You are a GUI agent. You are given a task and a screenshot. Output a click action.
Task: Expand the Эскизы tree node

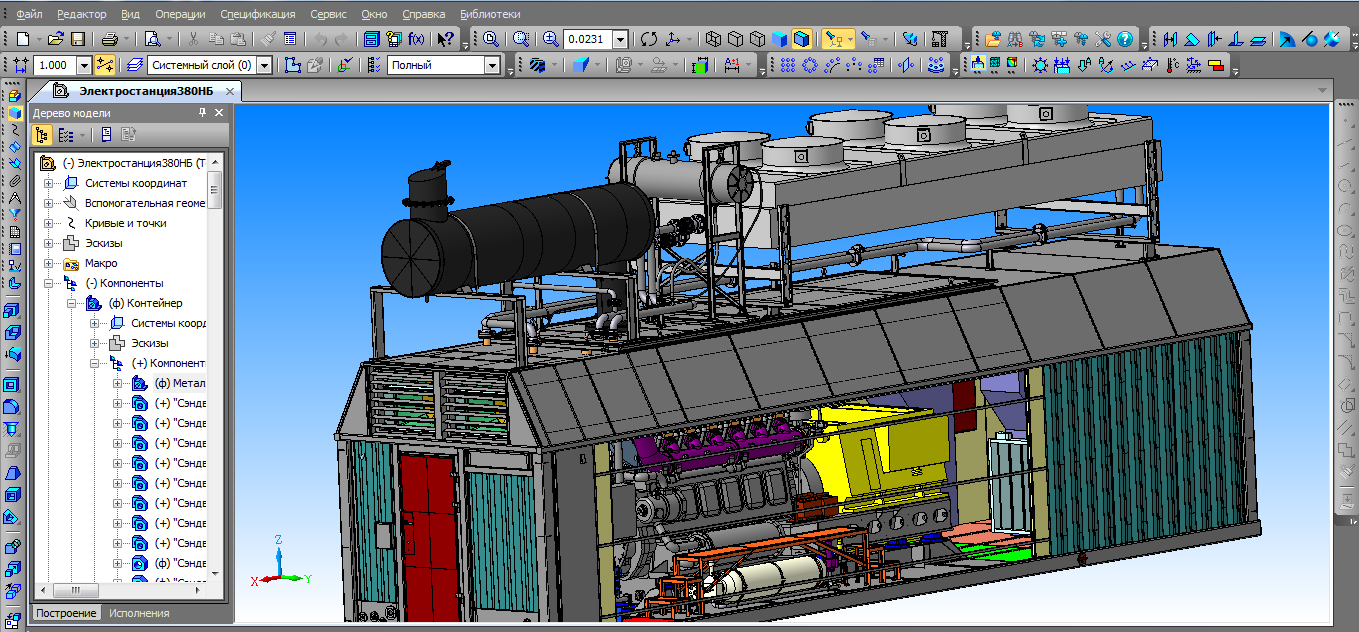tap(49, 243)
